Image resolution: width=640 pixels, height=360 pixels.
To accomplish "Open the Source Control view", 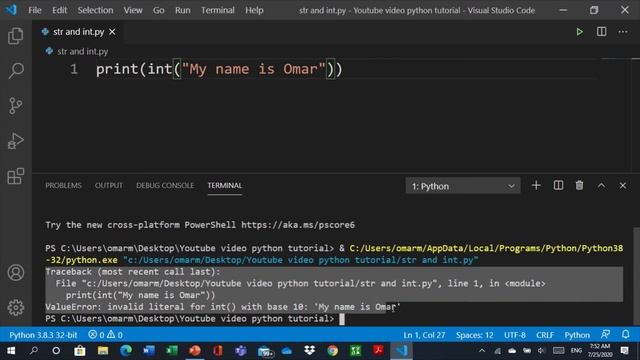I will [16, 106].
